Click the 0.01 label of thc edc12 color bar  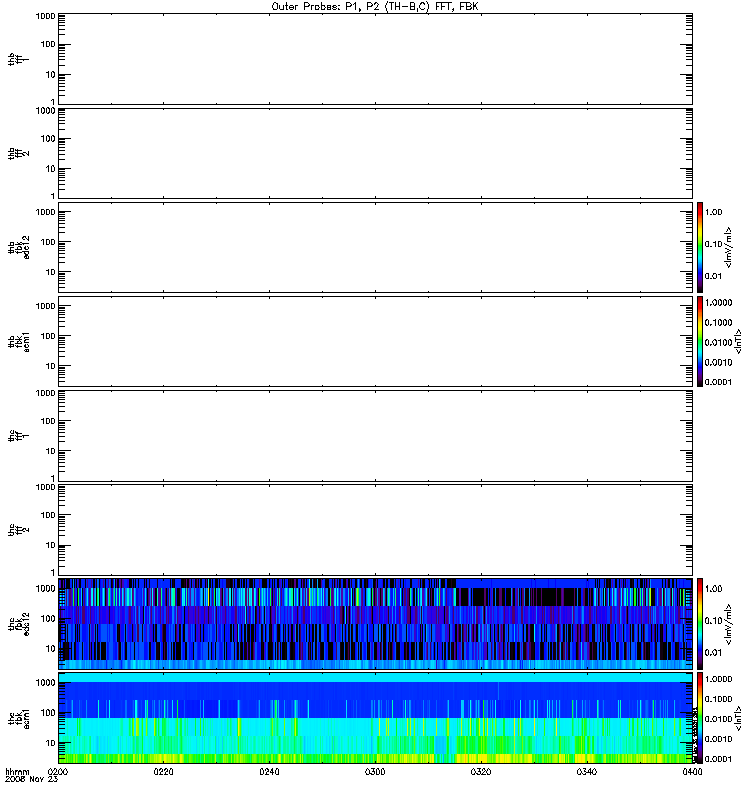click(x=713, y=653)
